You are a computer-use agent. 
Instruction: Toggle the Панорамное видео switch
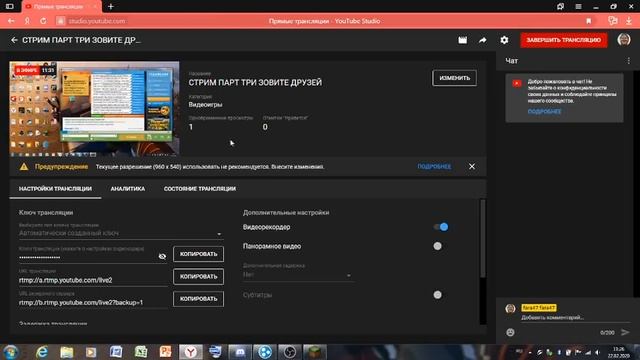(438, 246)
